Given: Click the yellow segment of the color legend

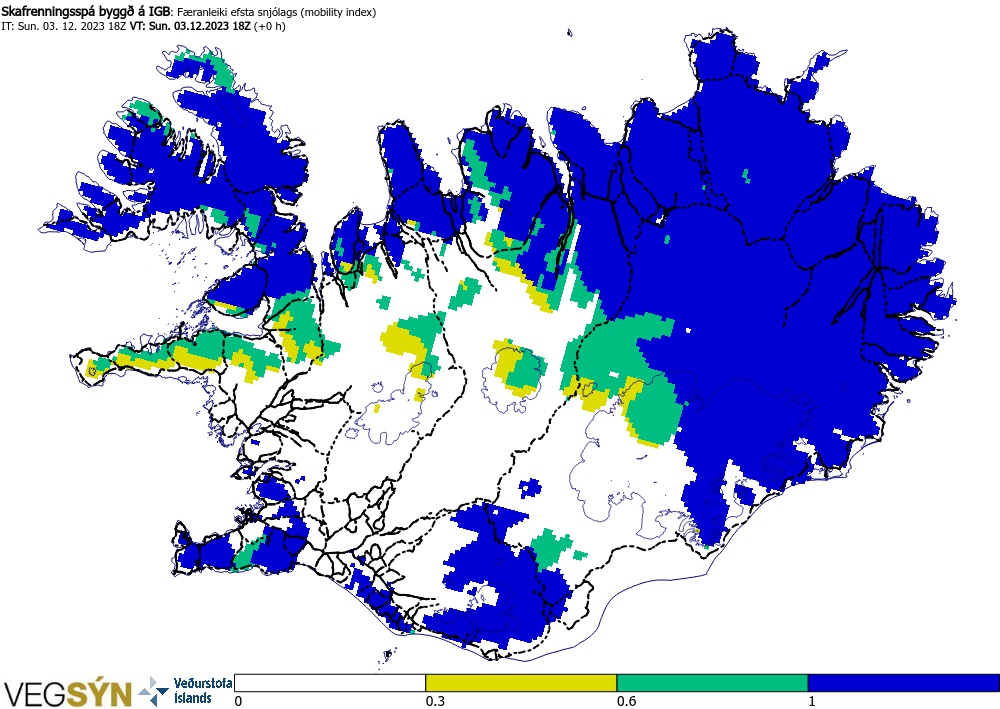Looking at the screenshot, I should [521, 683].
